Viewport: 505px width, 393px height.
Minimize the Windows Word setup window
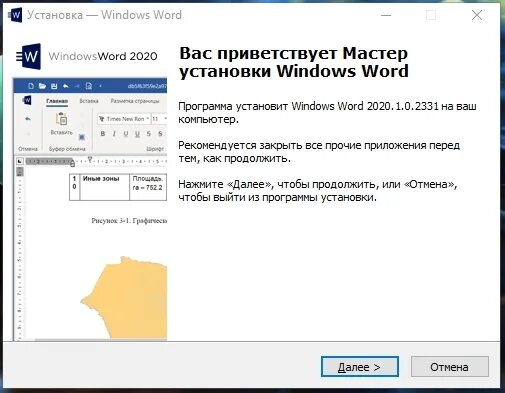(x=386, y=15)
